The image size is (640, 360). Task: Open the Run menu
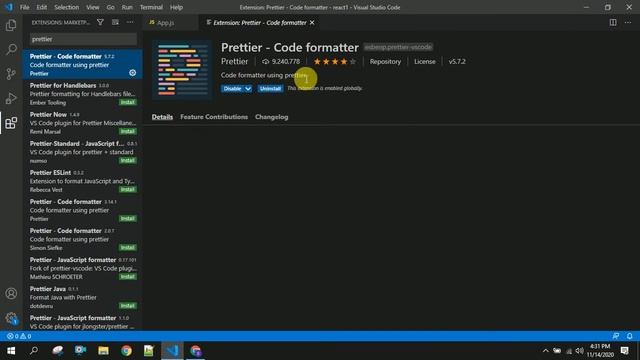click(x=127, y=7)
